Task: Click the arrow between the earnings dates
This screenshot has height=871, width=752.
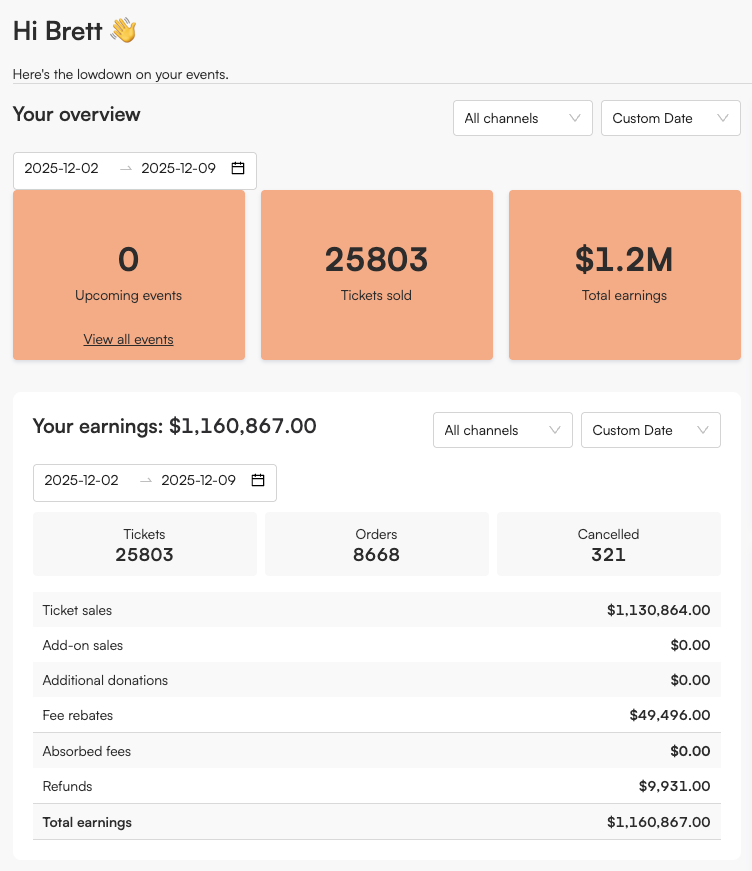Action: [146, 481]
